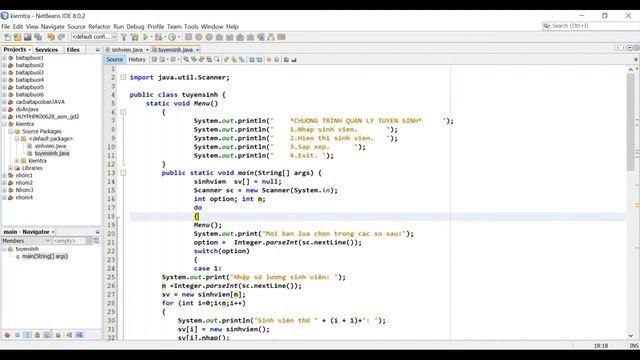The image size is (640, 360).
Task: Select the HUYPHPK00628_asm_gd2 project
Action: click(47, 117)
